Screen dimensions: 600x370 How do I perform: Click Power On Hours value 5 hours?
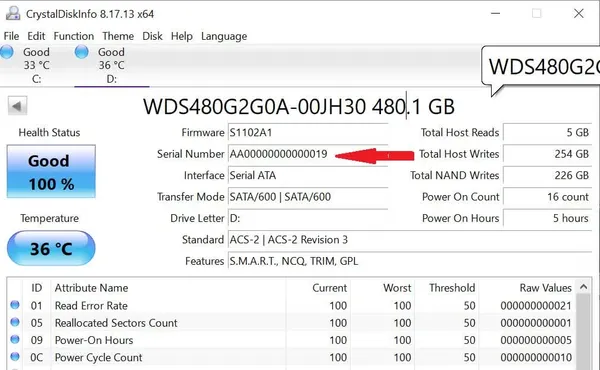[x=548, y=218]
